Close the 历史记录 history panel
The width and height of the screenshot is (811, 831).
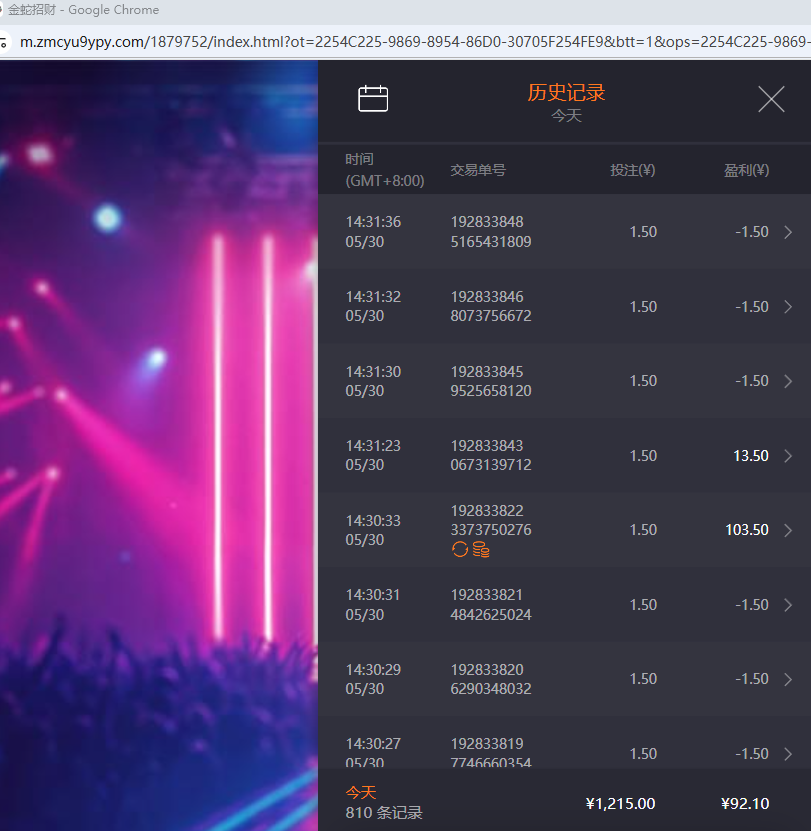[x=771, y=99]
